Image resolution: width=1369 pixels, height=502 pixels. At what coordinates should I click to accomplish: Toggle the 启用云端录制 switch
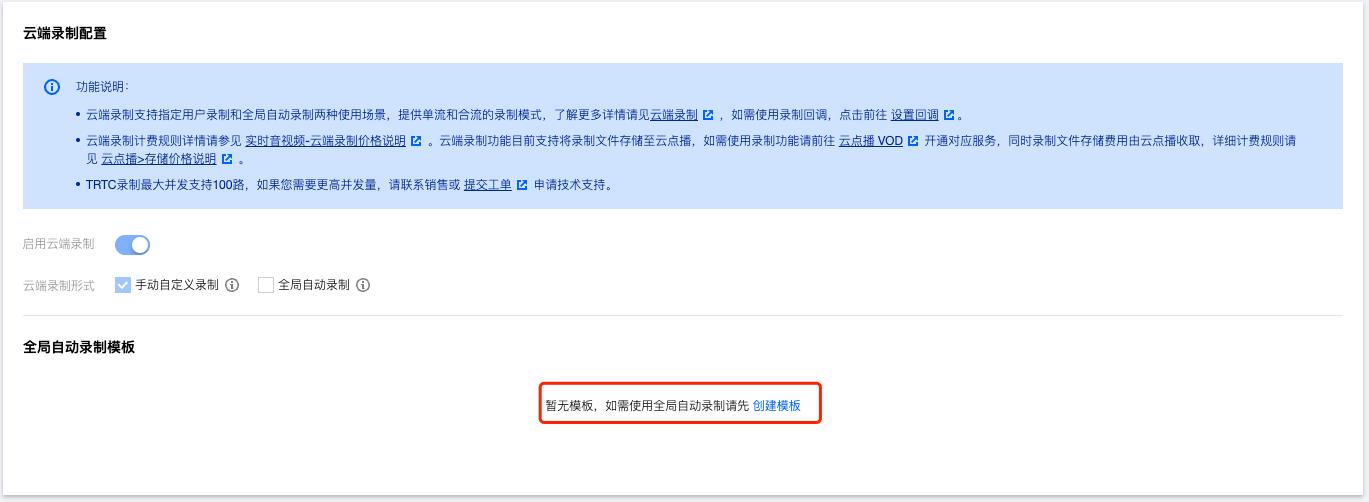(x=133, y=245)
